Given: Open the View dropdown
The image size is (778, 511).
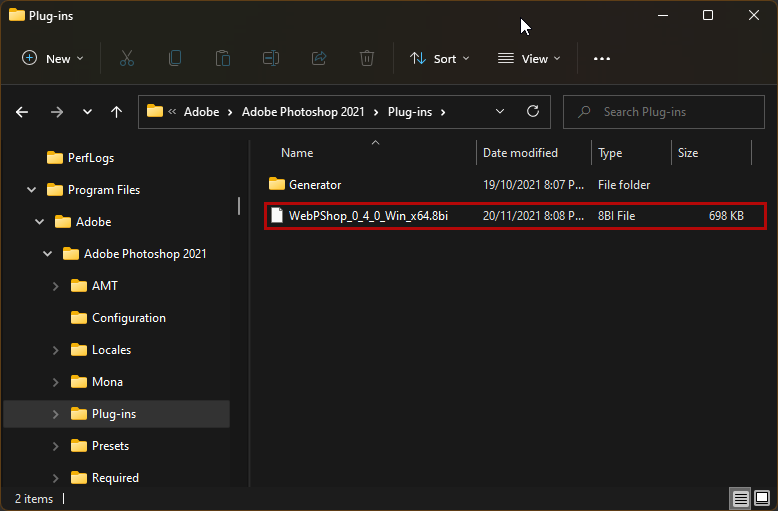Looking at the screenshot, I should pyautogui.click(x=529, y=59).
